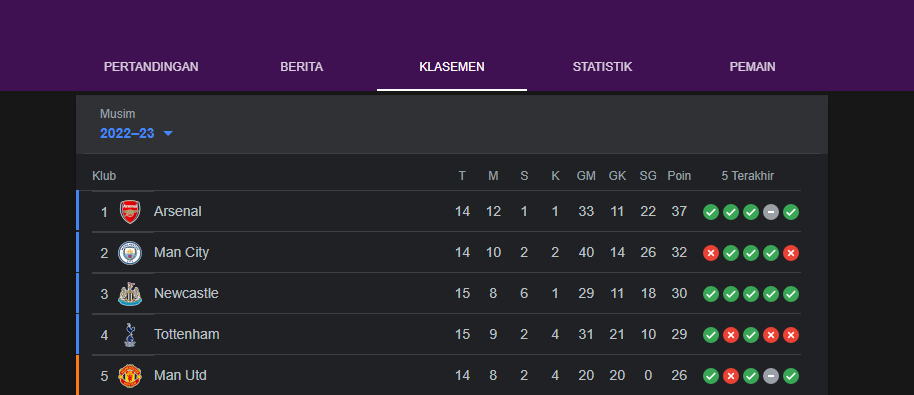Click Arsenal's grey draw result icon
This screenshot has width=914, height=395.
pyautogui.click(x=771, y=212)
